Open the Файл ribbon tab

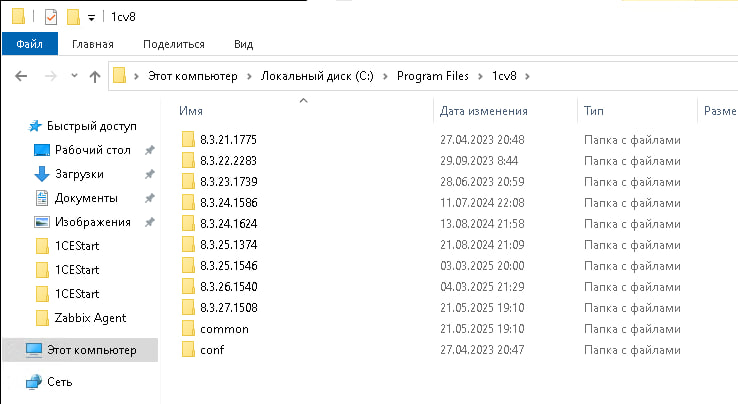point(30,44)
